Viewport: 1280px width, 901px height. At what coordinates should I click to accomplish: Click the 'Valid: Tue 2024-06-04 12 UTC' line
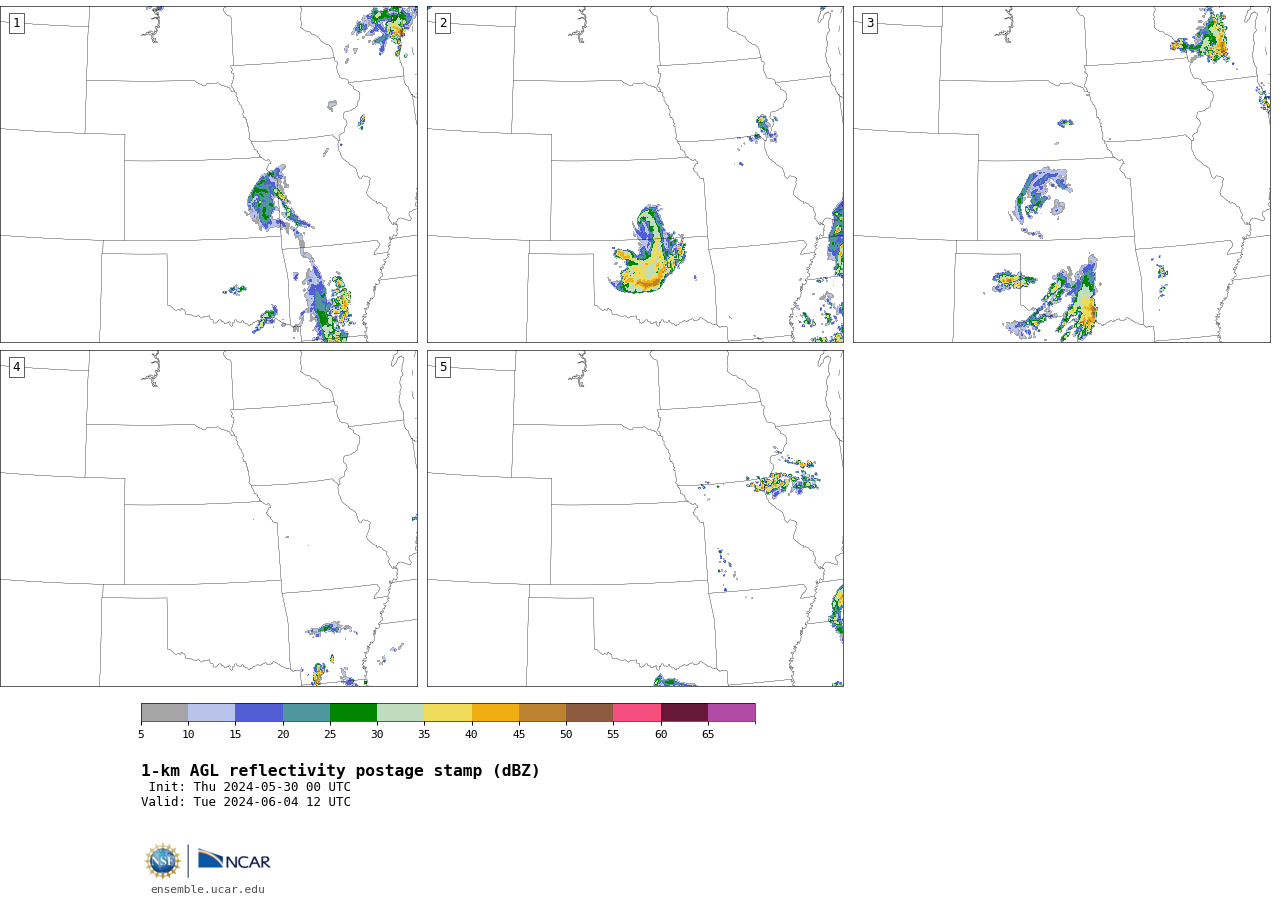click(x=246, y=802)
